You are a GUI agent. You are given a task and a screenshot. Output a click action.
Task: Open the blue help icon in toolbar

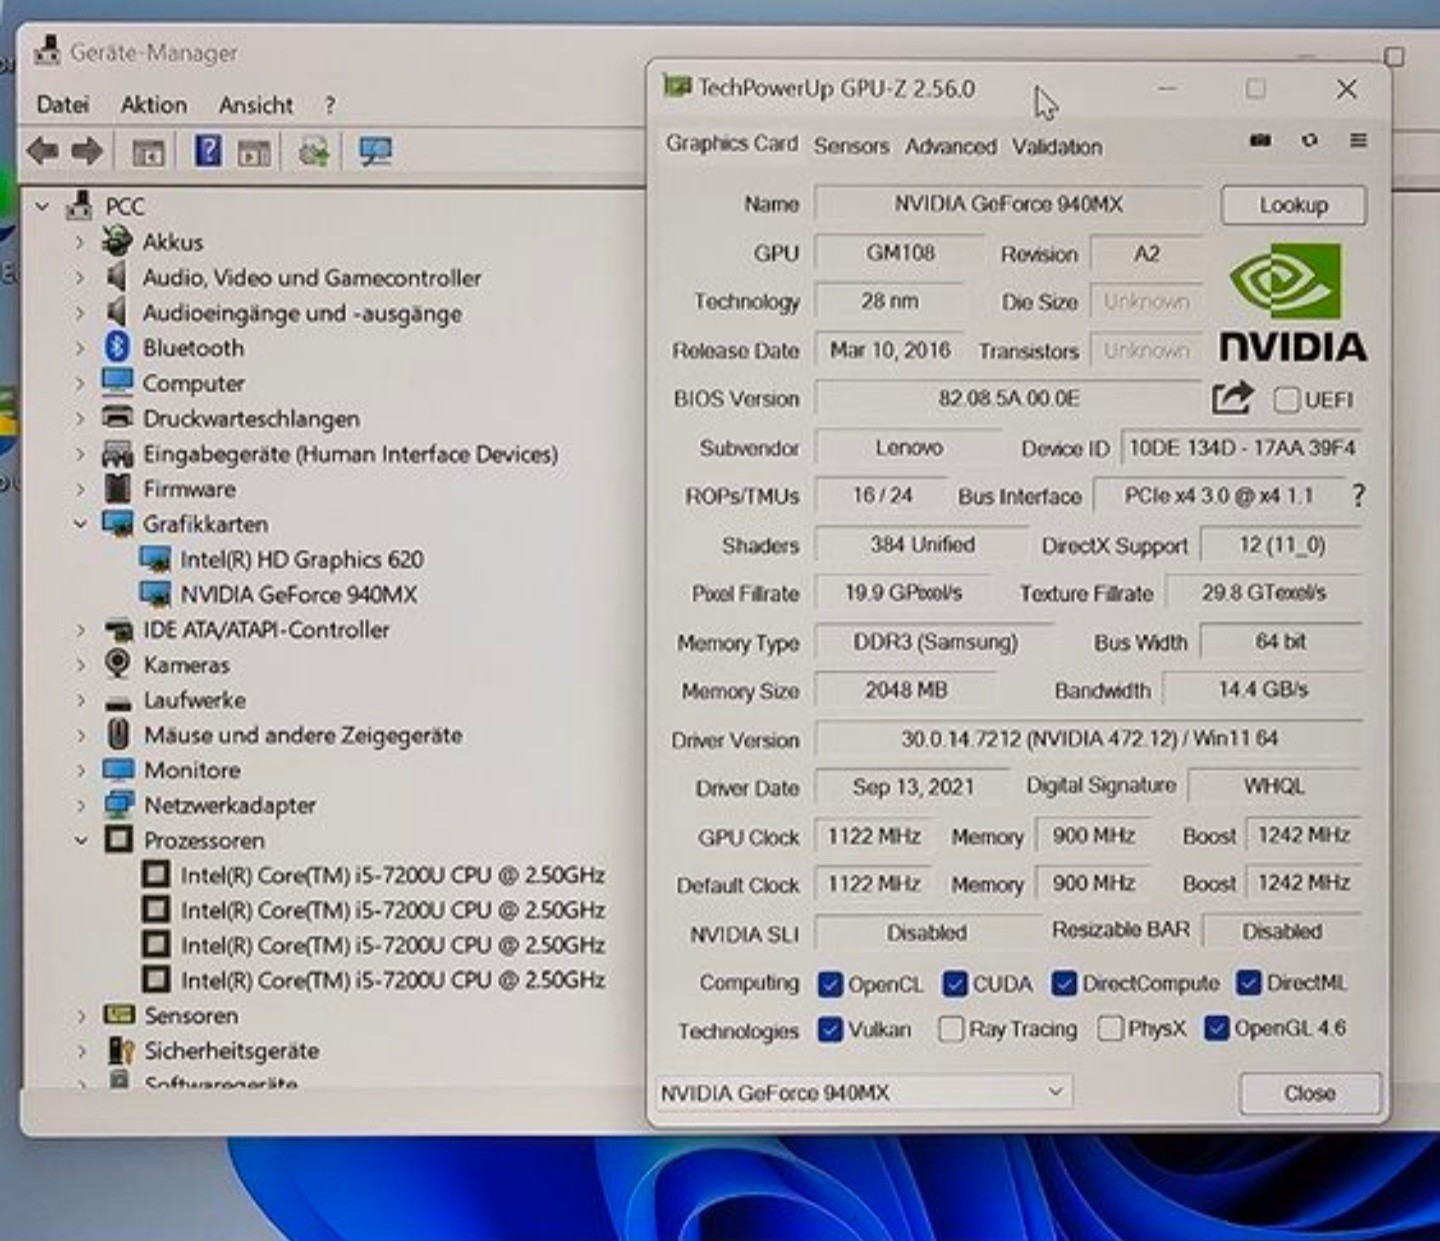208,151
